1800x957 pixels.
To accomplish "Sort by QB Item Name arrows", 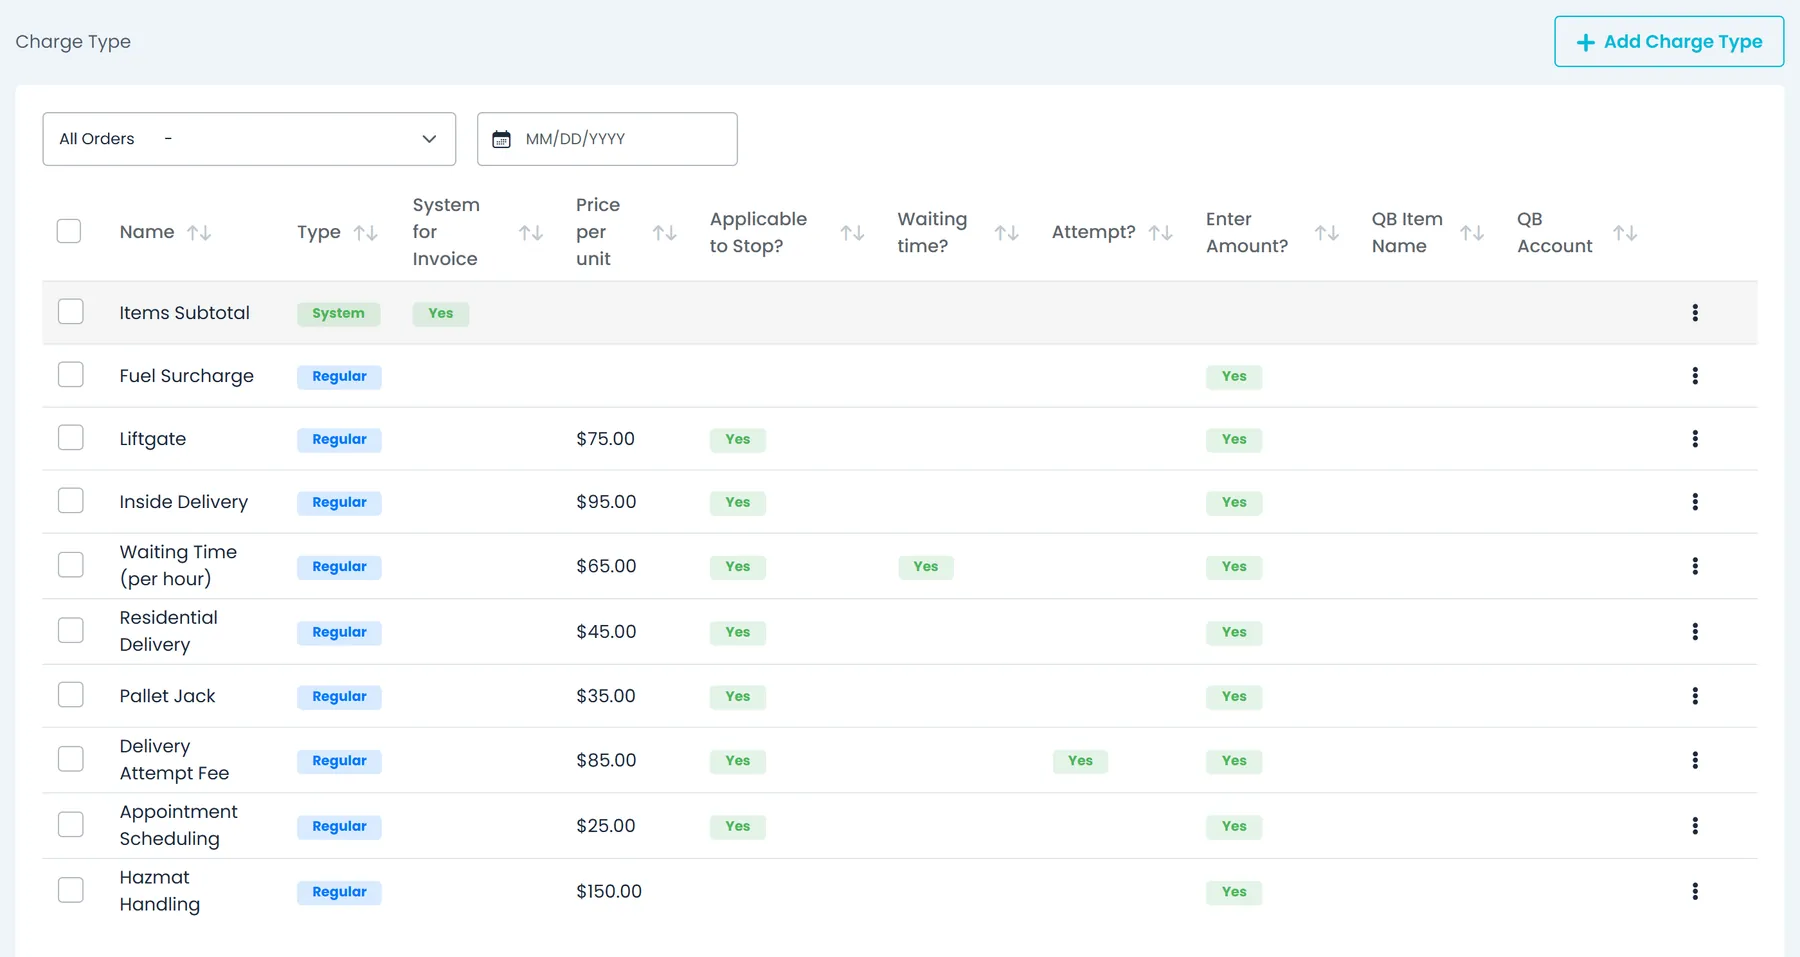I will point(1472,233).
